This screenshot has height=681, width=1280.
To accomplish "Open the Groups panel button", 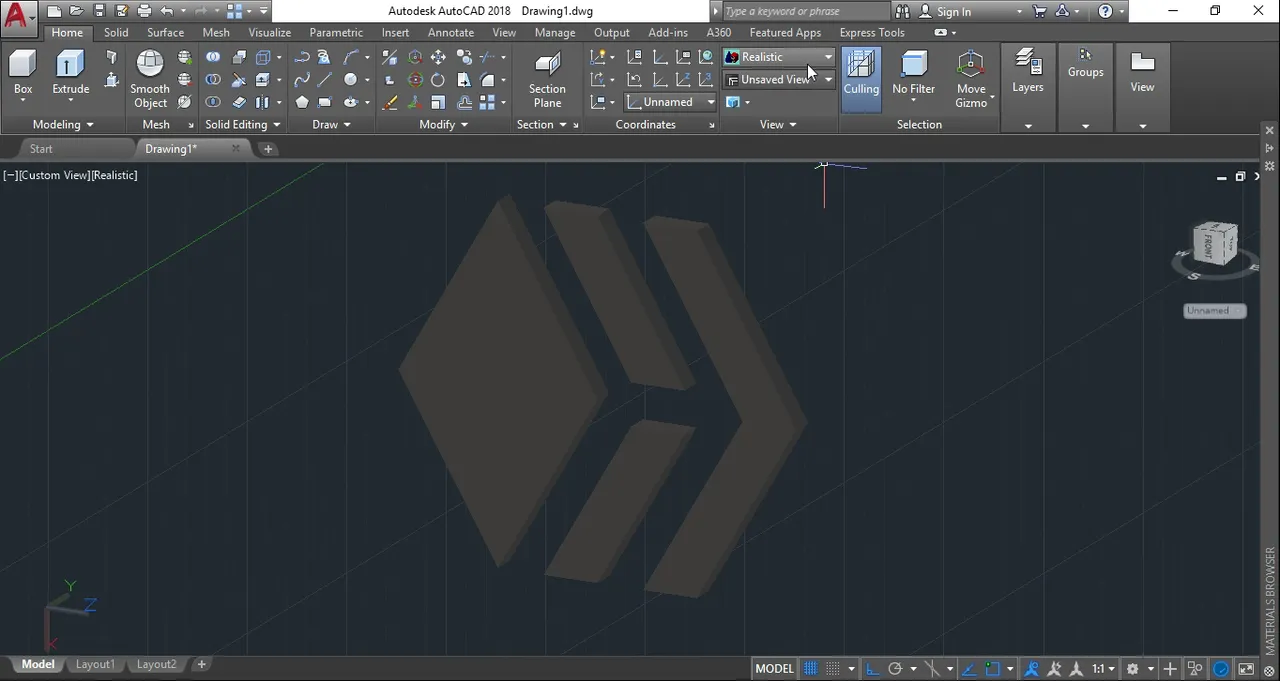I will [x=1085, y=88].
